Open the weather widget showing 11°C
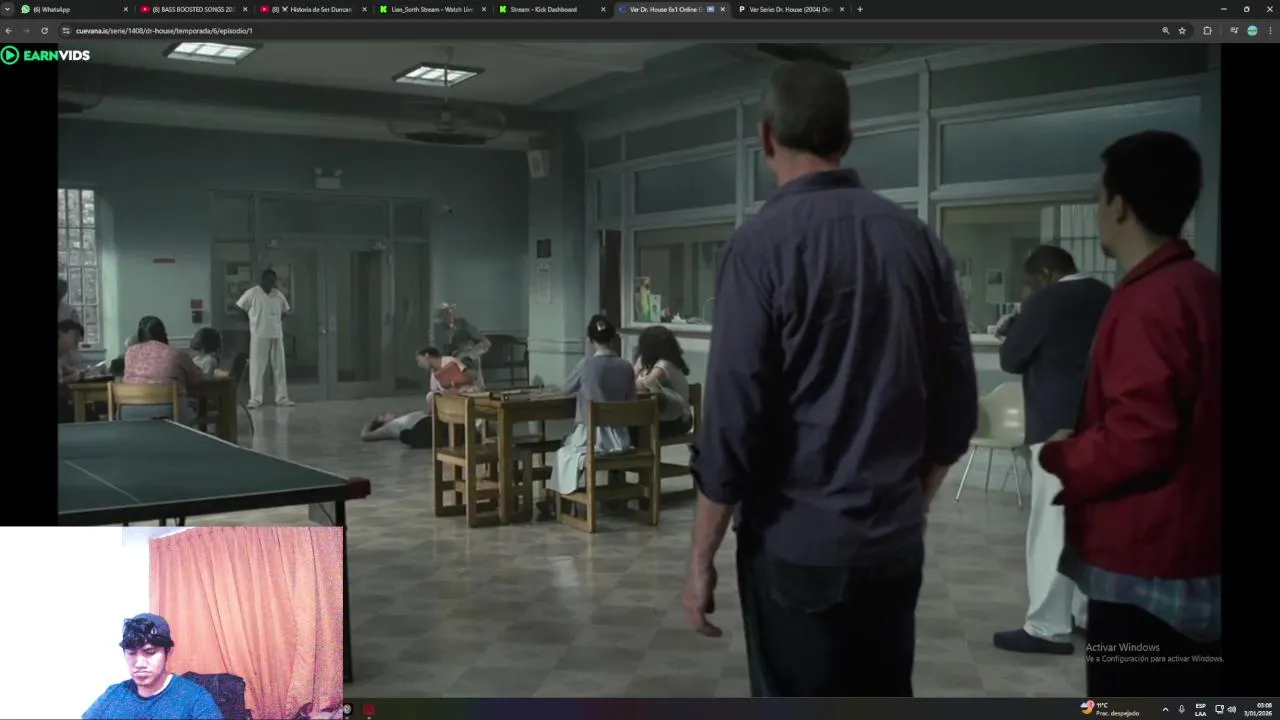Viewport: 1280px width, 720px height. [1110, 709]
